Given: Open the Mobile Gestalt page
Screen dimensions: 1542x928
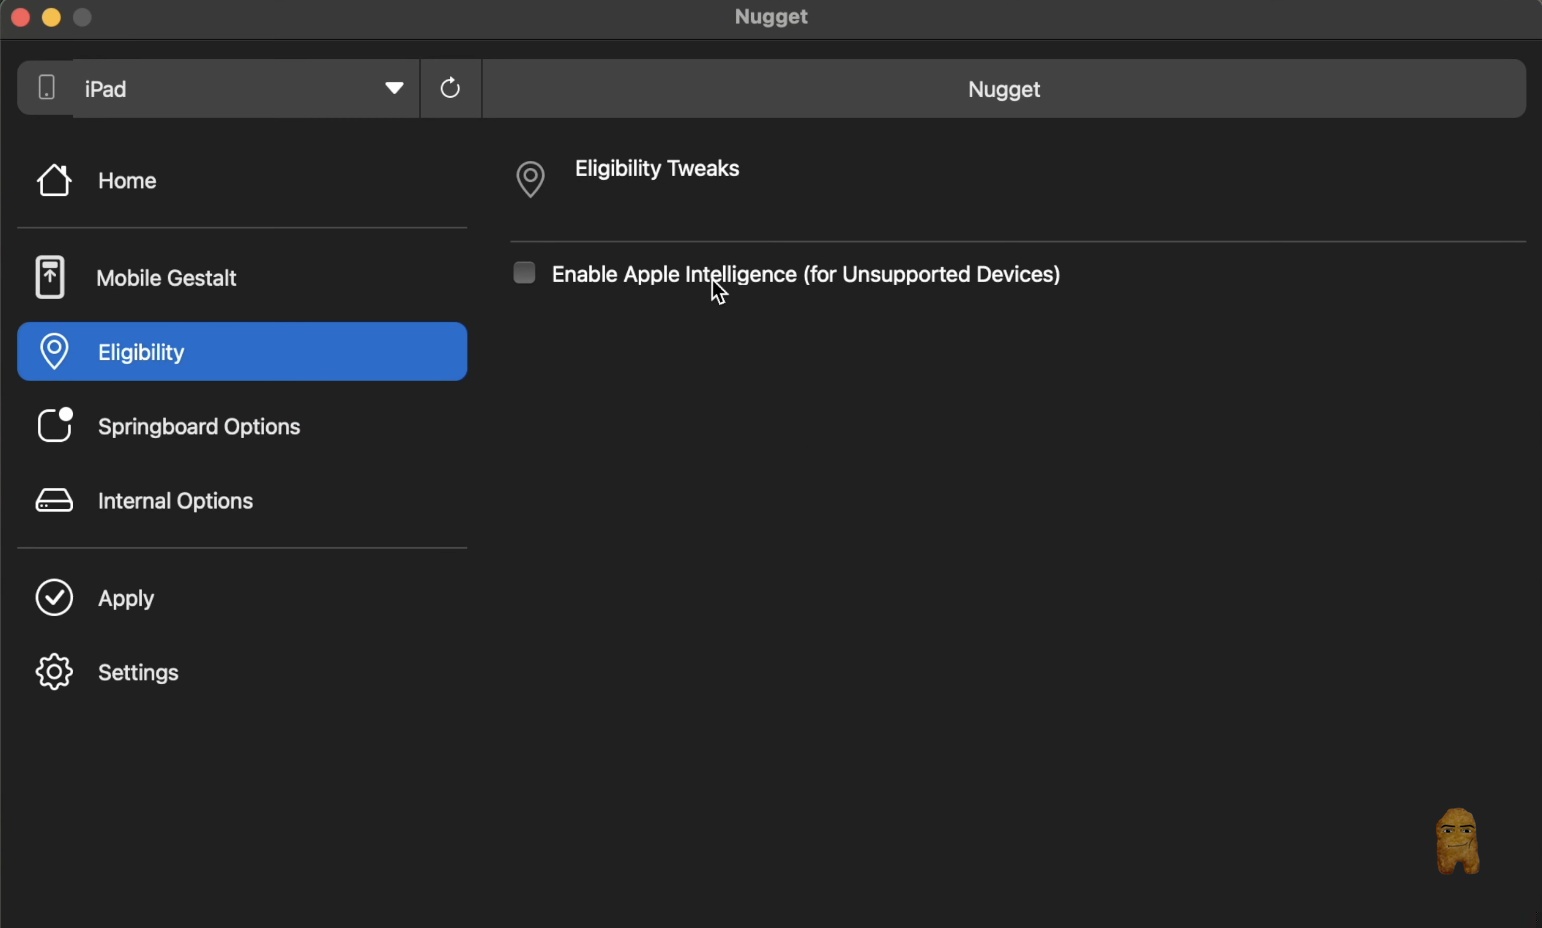Looking at the screenshot, I should pyautogui.click(x=242, y=278).
